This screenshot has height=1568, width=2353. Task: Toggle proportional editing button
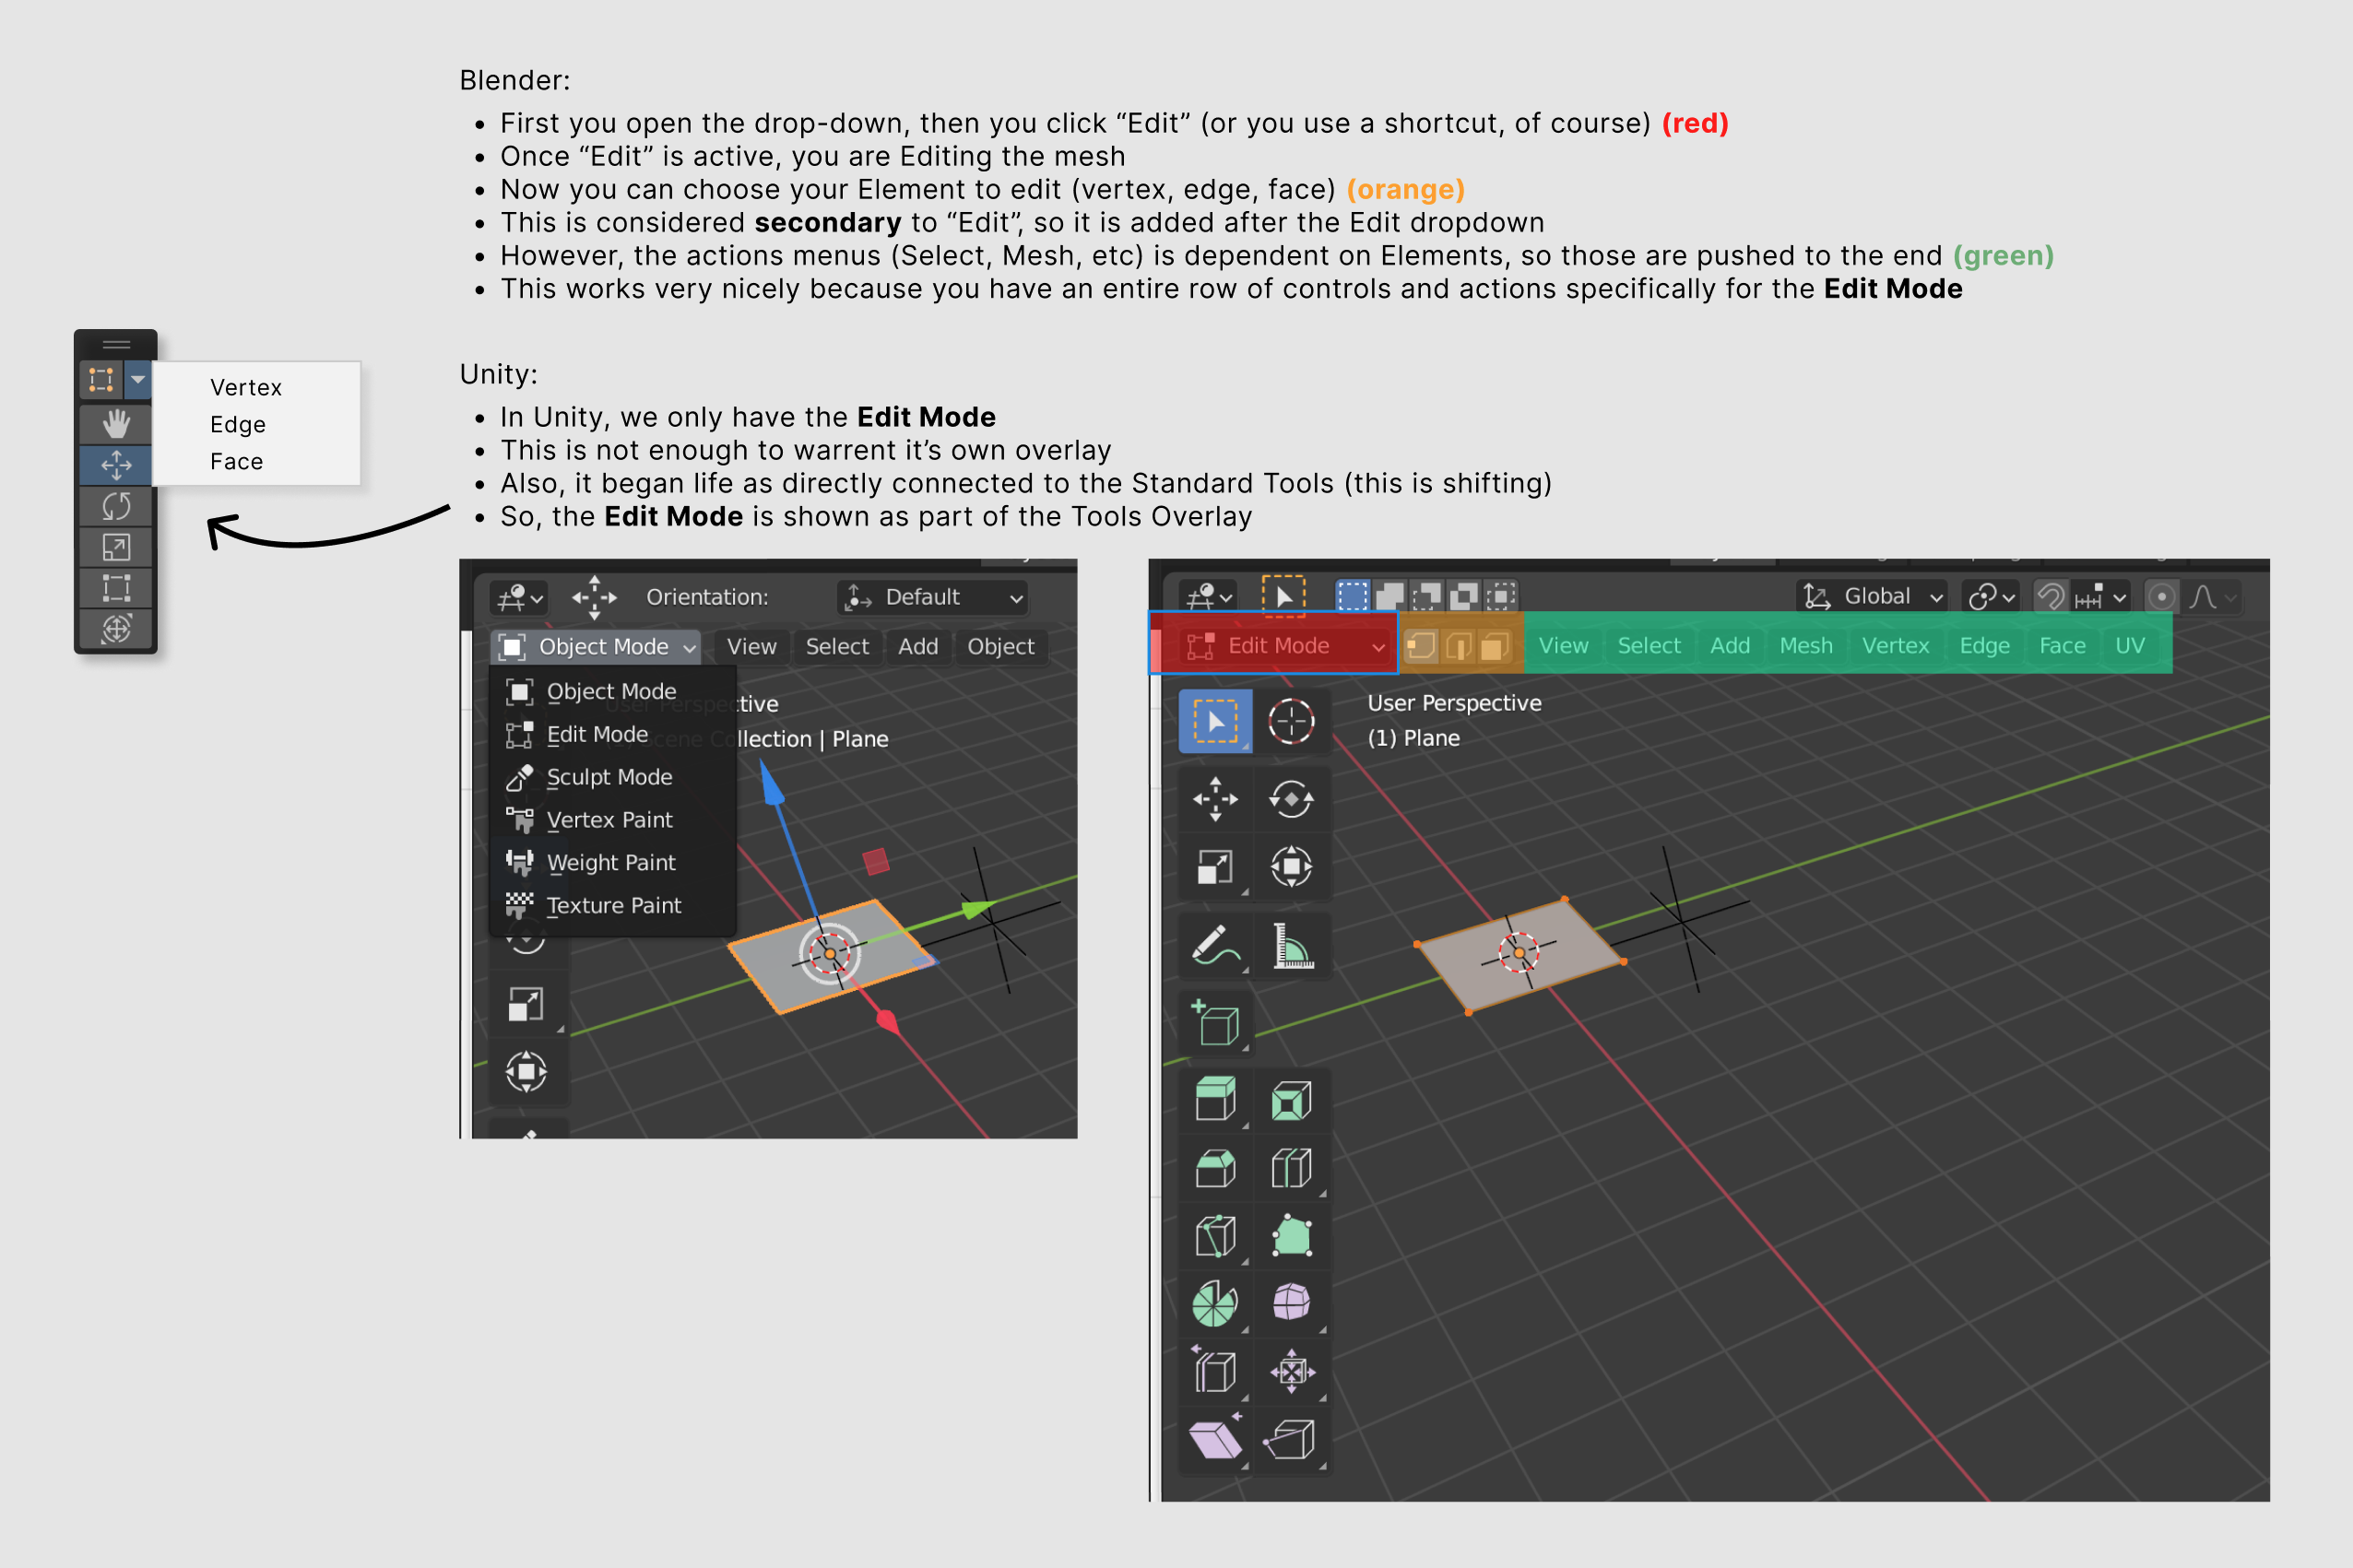[x=2161, y=597]
